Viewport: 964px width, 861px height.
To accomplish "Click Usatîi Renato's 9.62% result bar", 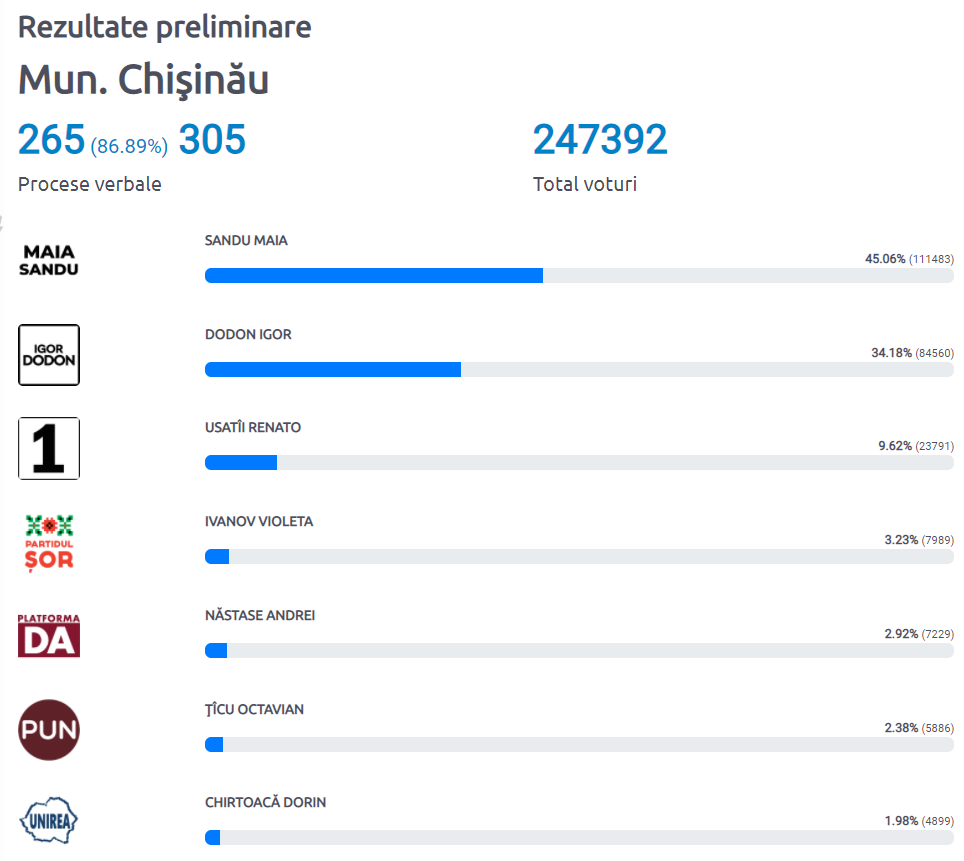I will 241,463.
